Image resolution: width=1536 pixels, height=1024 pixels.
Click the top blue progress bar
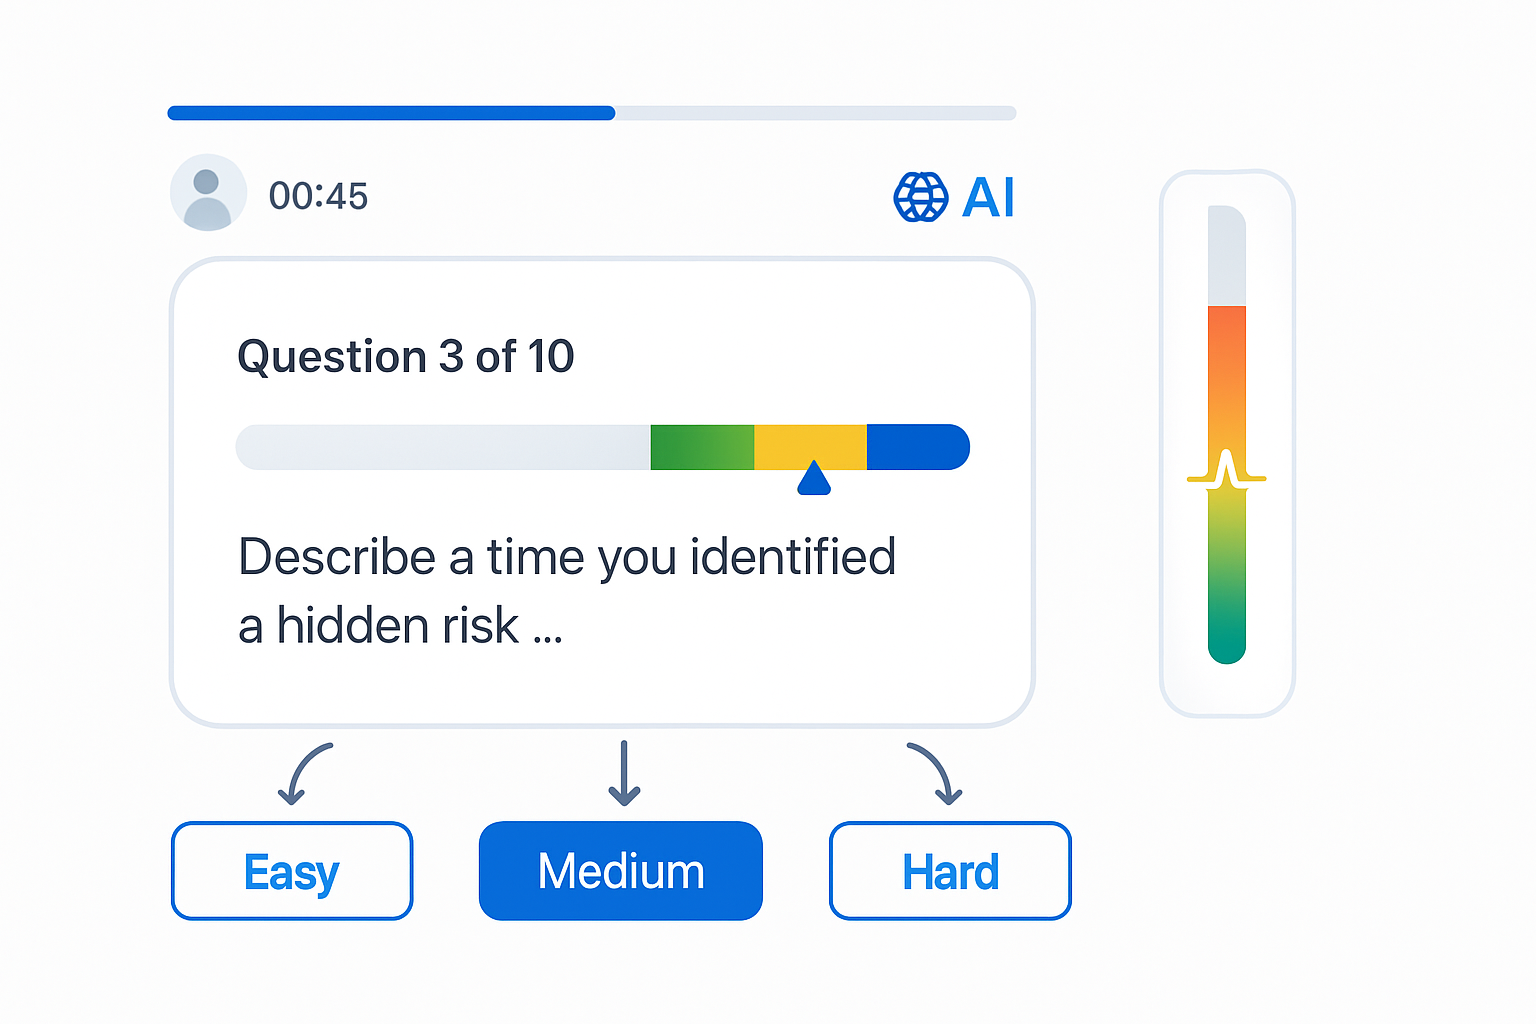391,113
